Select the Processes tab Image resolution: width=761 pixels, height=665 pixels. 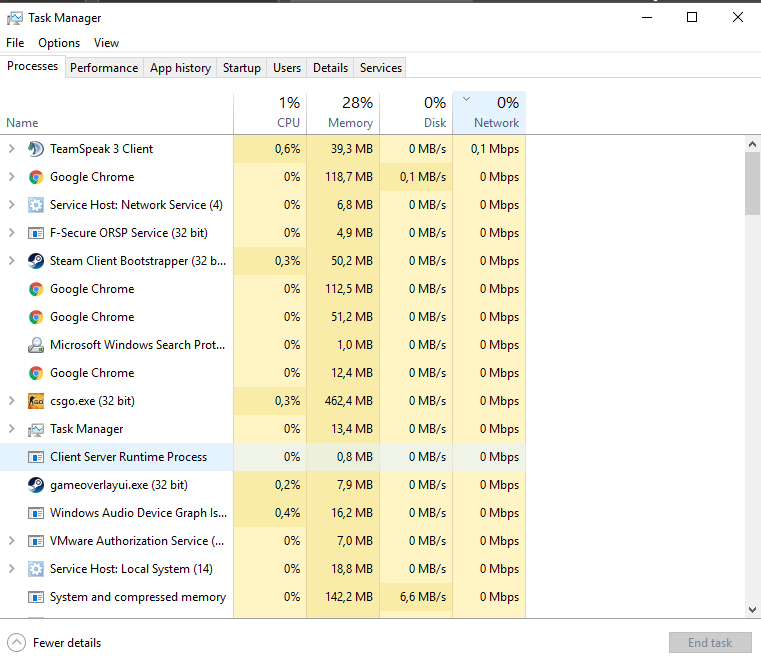click(x=33, y=66)
